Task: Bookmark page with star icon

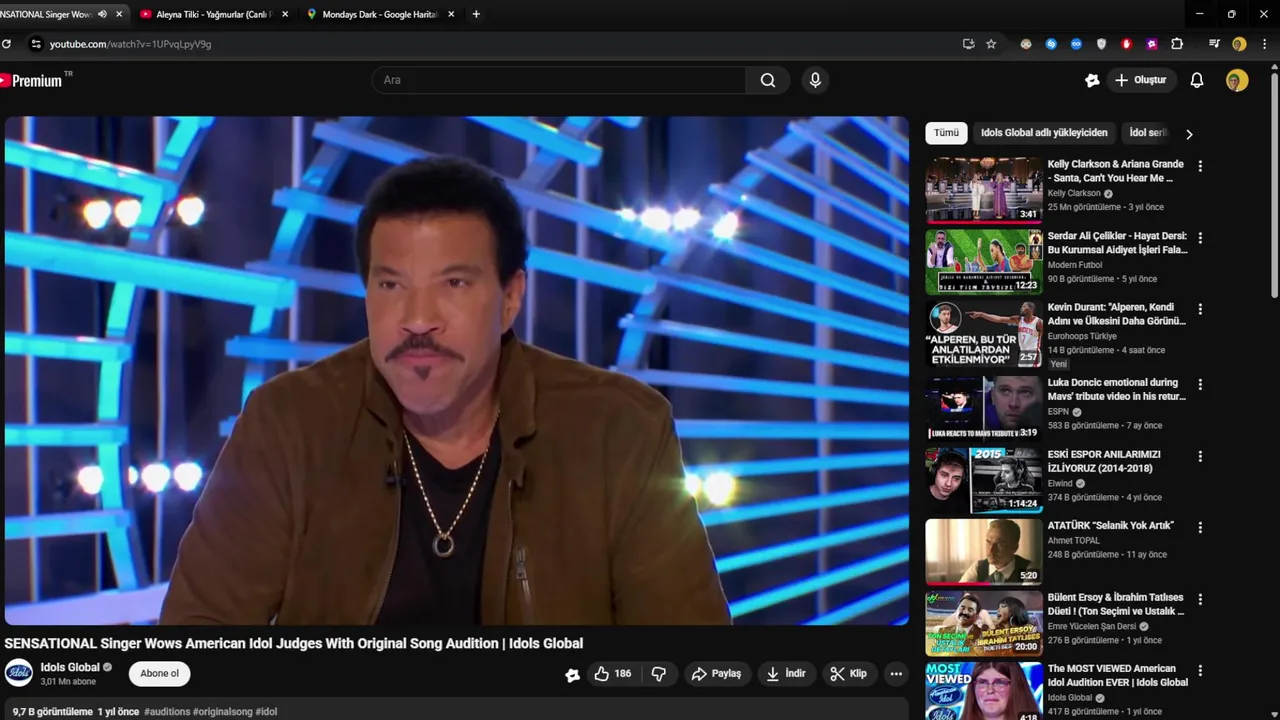Action: [991, 44]
